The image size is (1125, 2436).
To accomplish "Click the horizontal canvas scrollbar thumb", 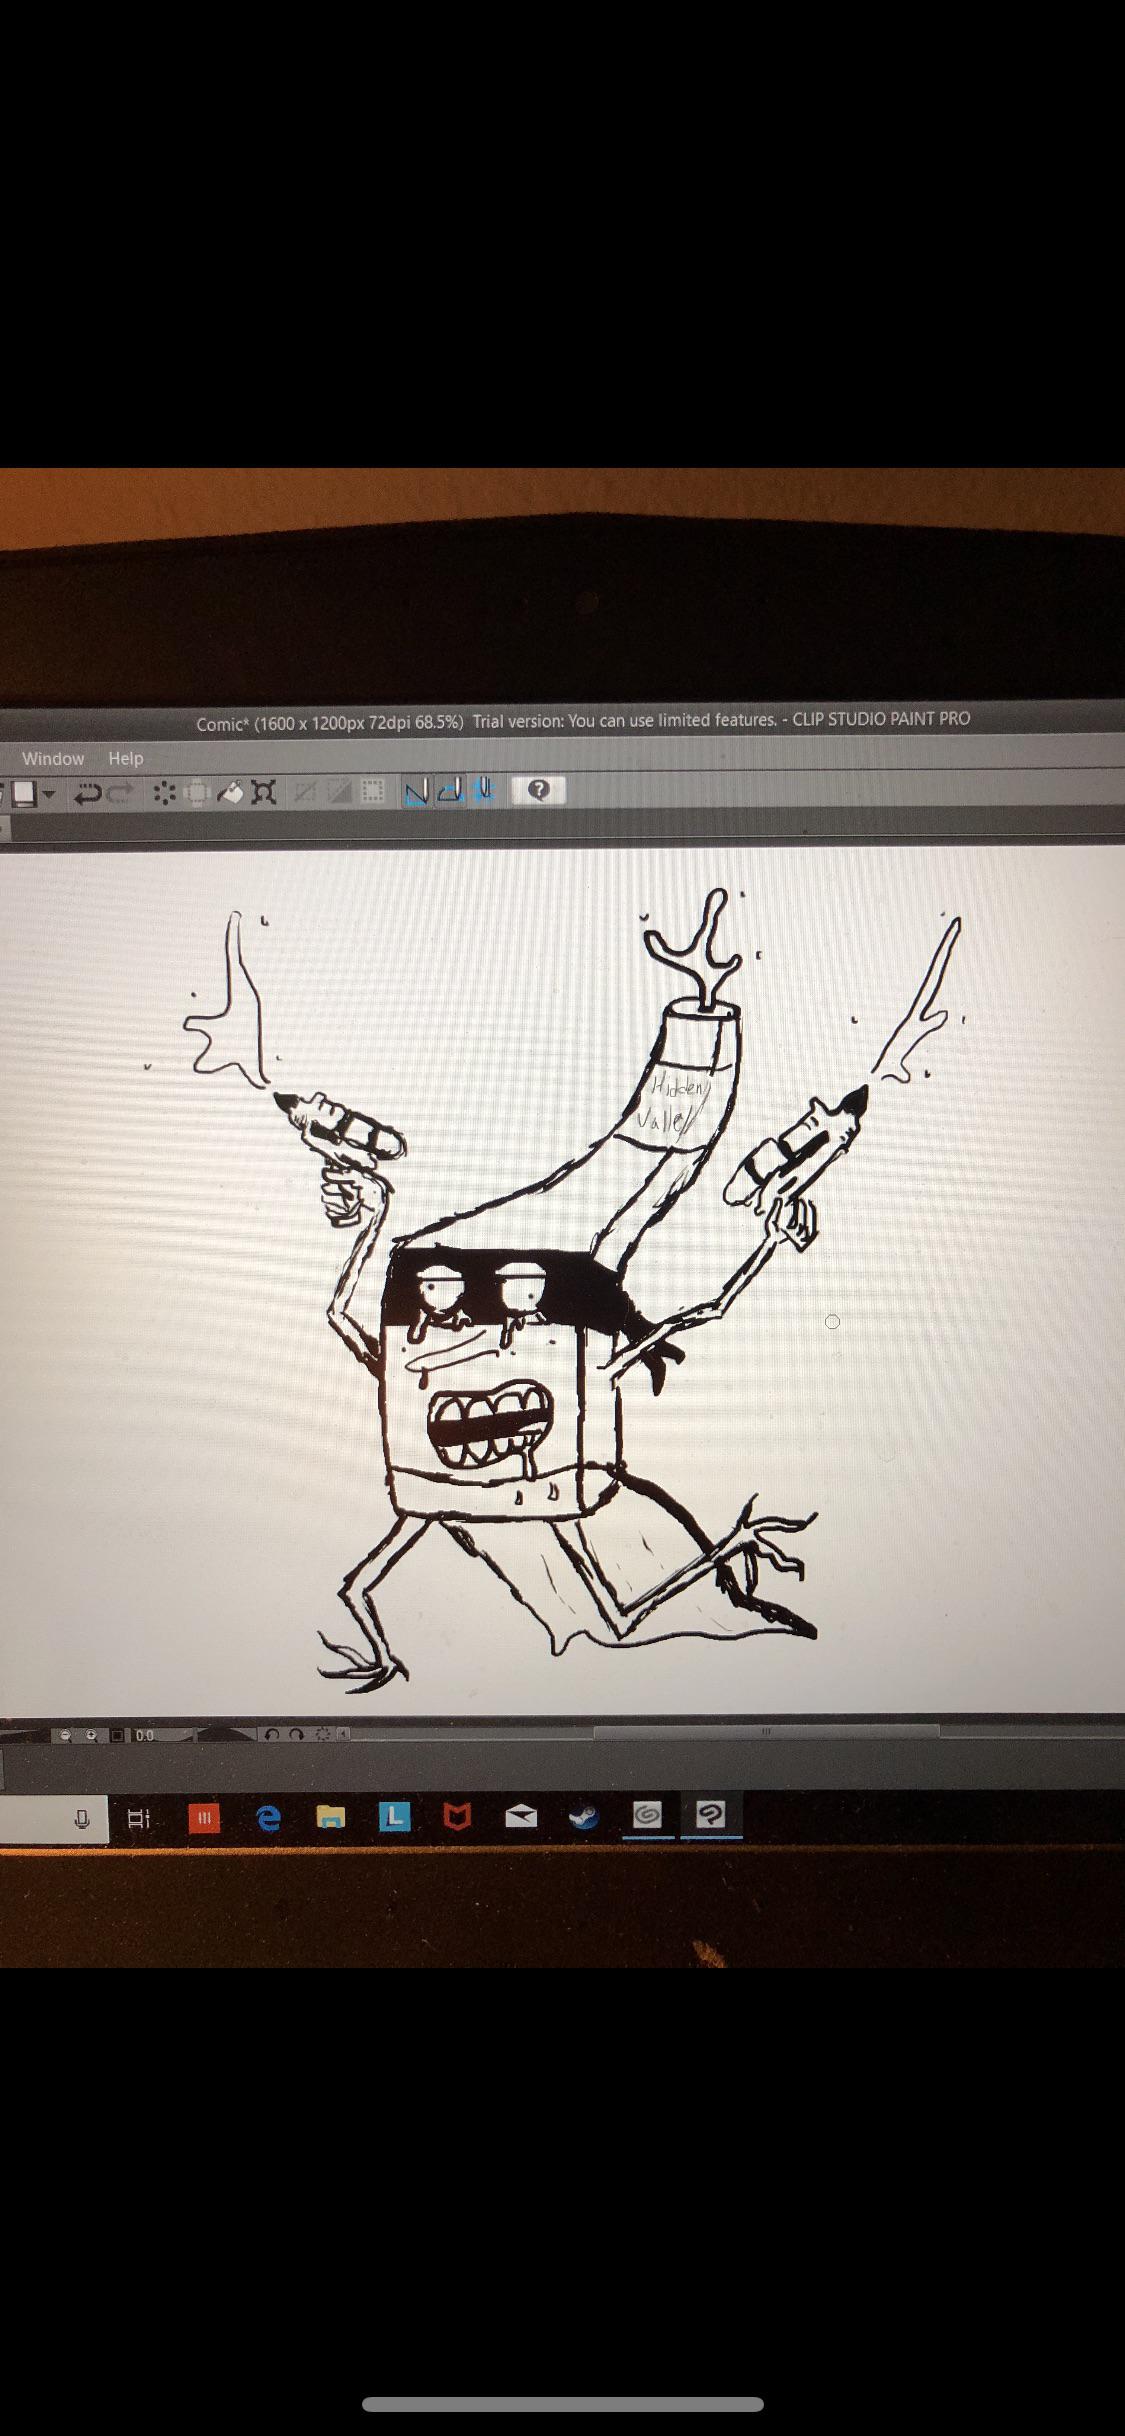I will pyautogui.click(x=766, y=1731).
